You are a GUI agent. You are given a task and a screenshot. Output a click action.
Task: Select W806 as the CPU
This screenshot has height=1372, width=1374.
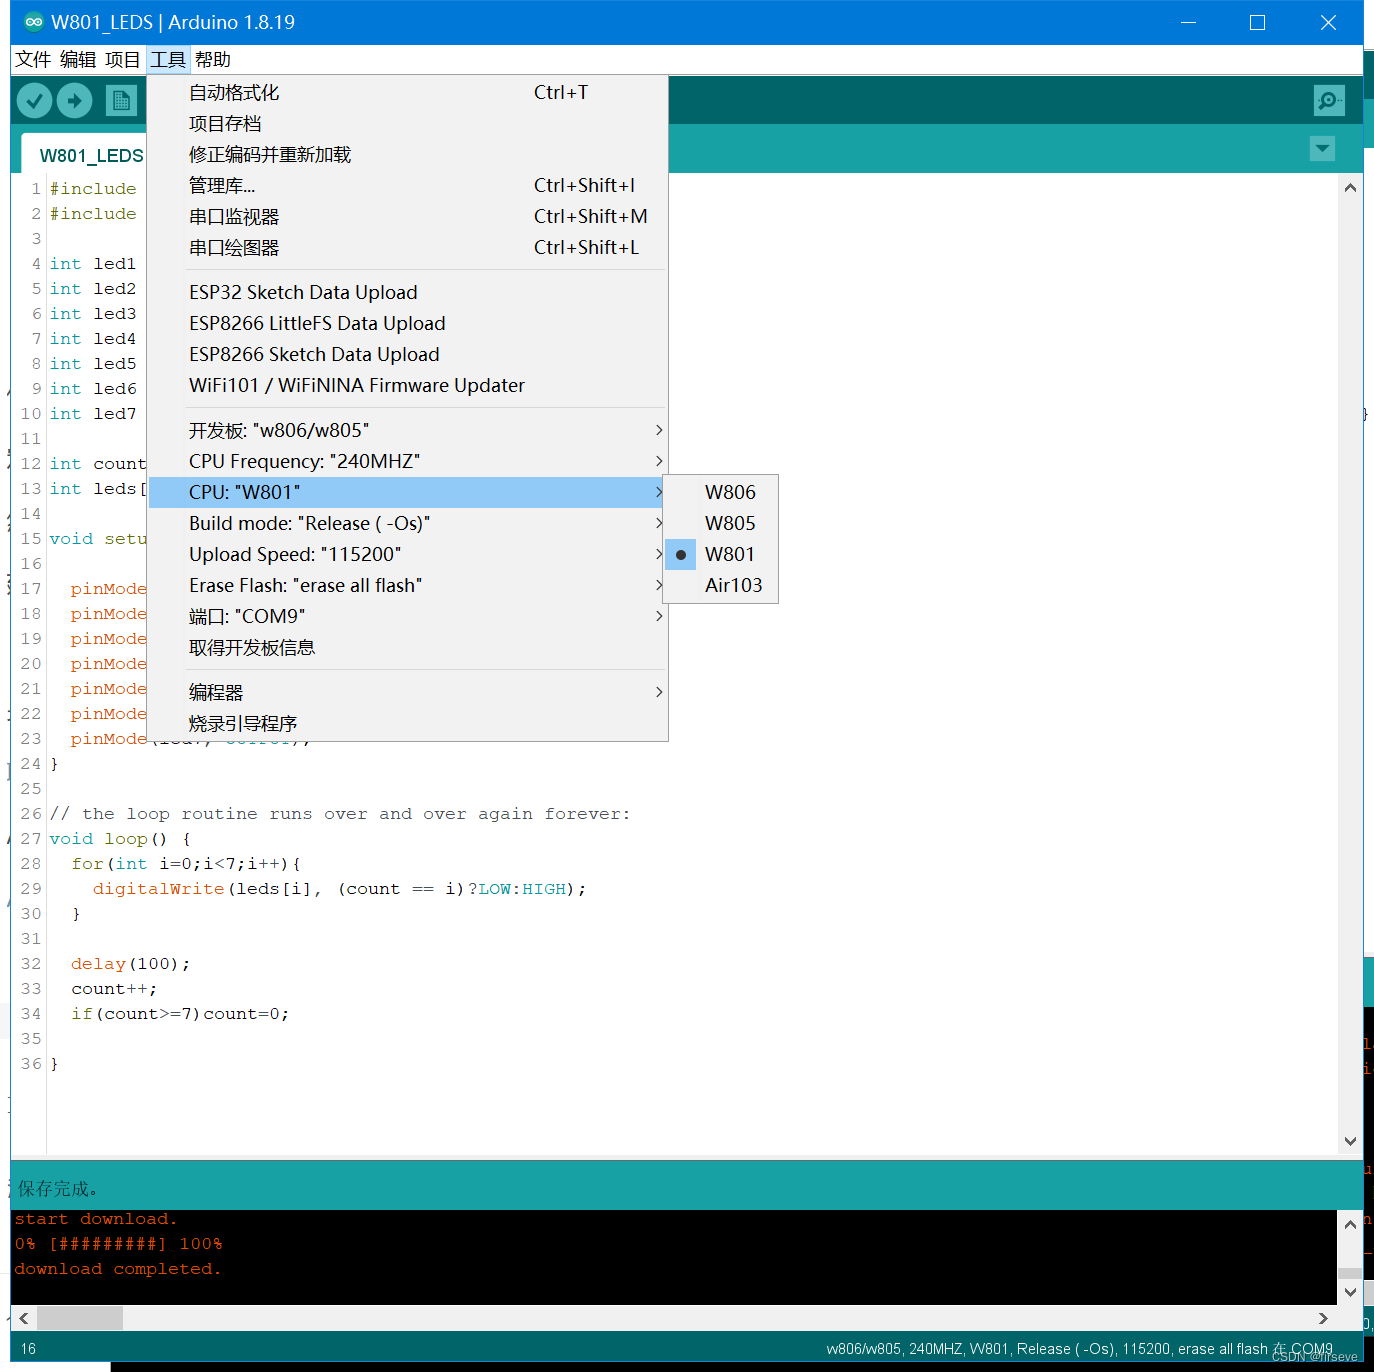pos(729,491)
